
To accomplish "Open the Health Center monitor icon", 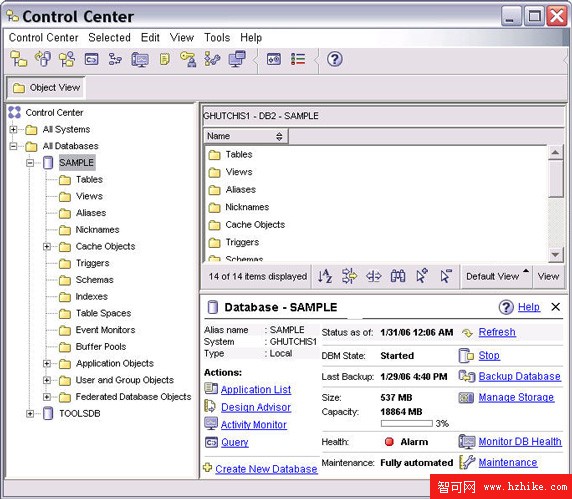I will tap(140, 59).
